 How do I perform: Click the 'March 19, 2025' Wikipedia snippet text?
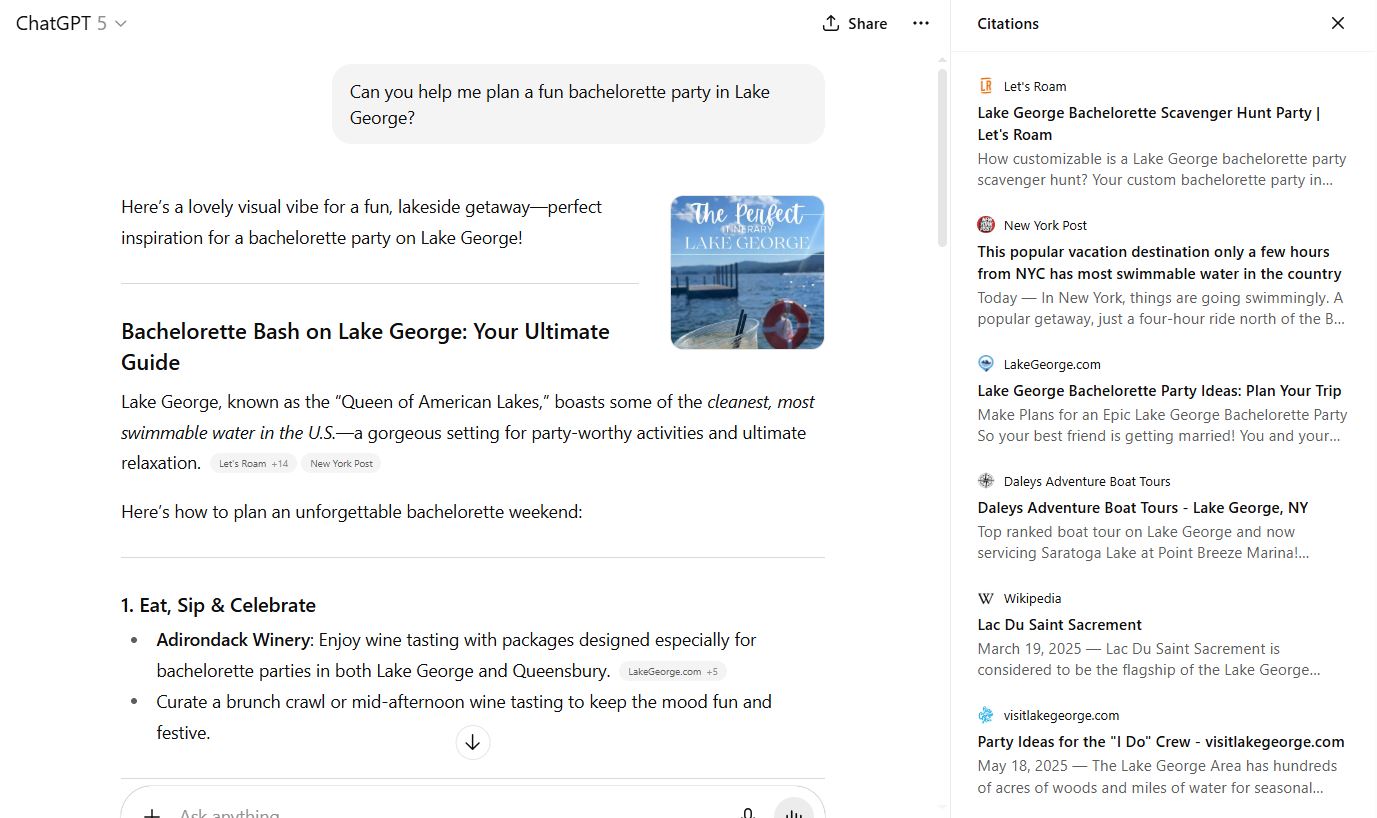tap(1149, 659)
